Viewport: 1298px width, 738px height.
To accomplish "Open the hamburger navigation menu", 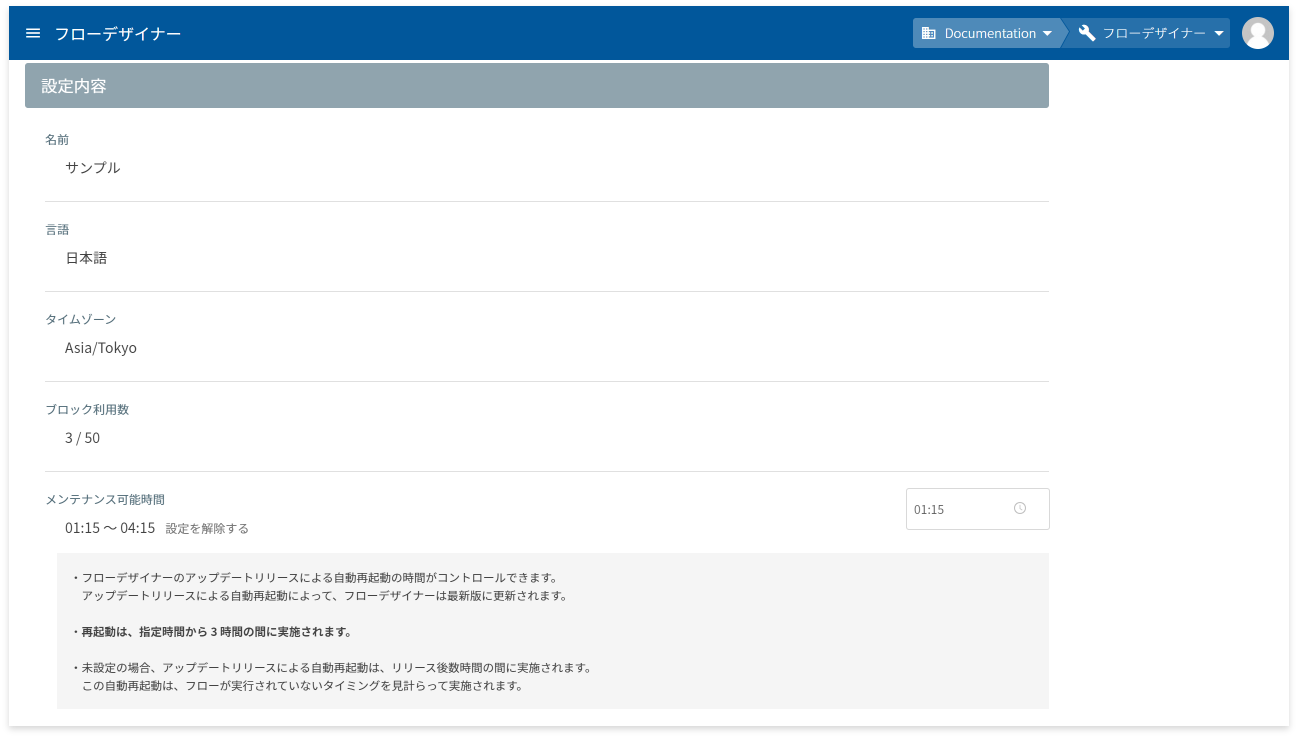I will [x=33, y=33].
